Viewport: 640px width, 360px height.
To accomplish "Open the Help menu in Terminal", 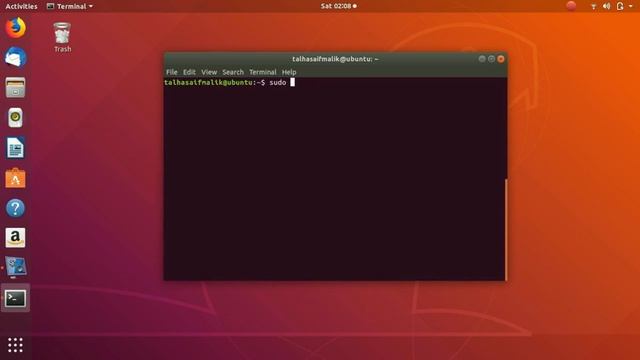I will (x=289, y=72).
